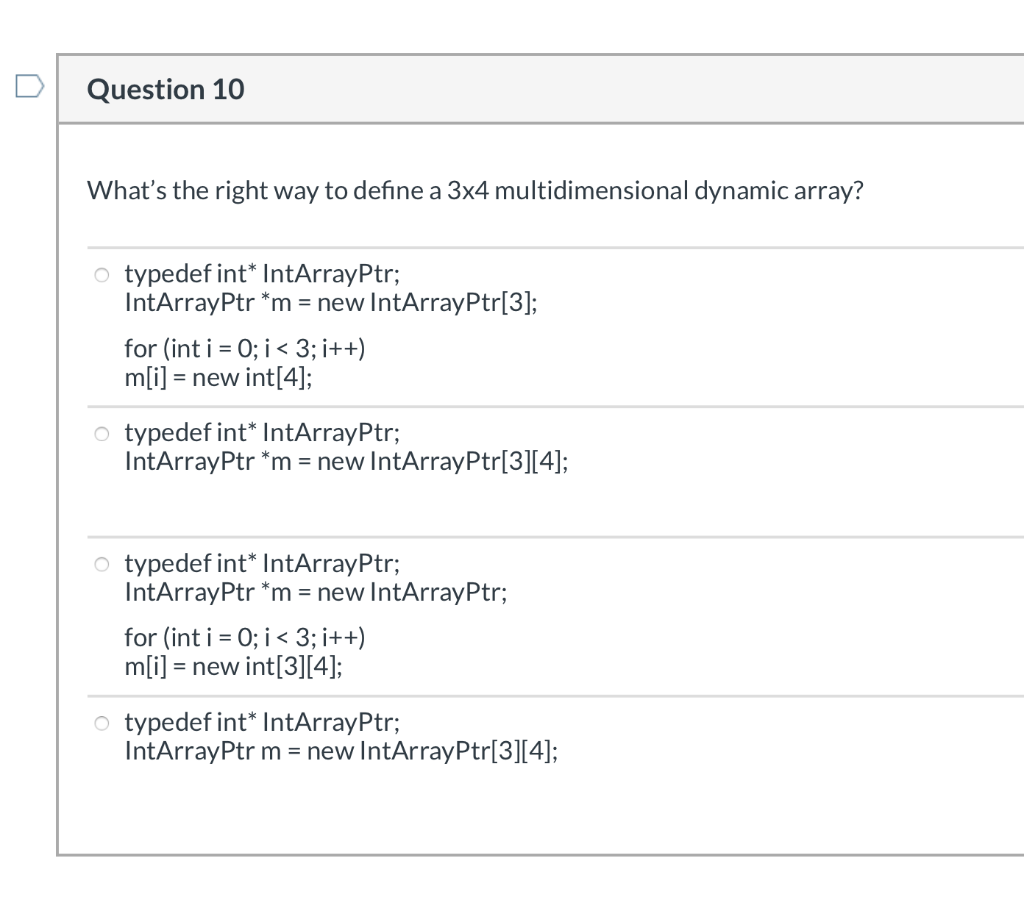Image resolution: width=1024 pixels, height=922 pixels.
Task: Click the second option's code text
Action: (x=346, y=447)
